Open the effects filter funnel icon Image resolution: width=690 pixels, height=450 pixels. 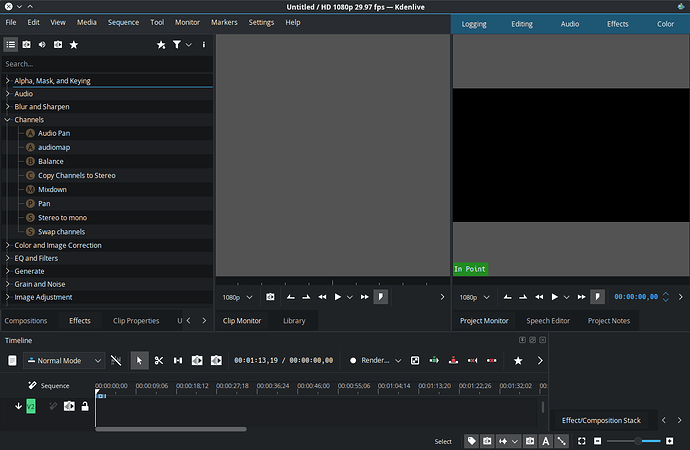(x=177, y=45)
